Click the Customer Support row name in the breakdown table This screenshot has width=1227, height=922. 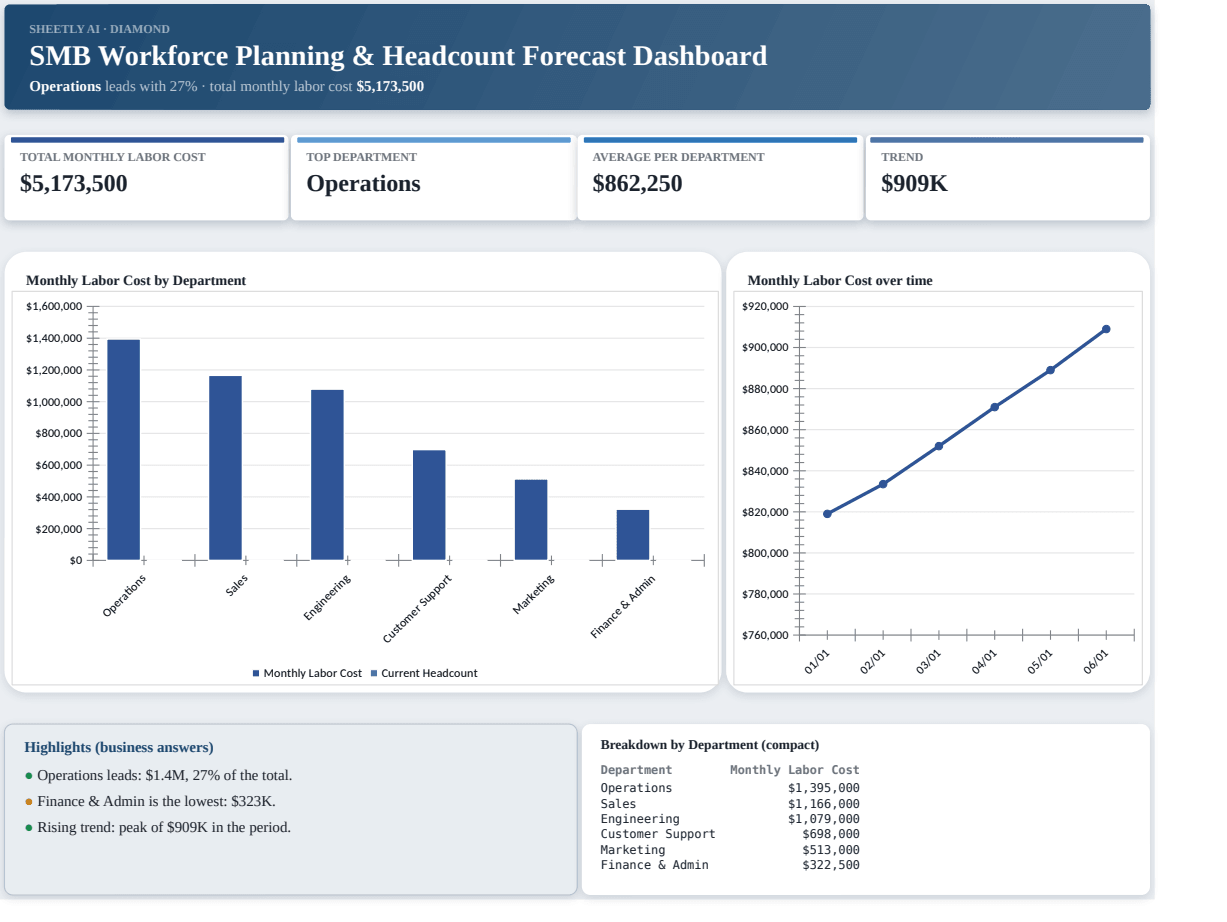point(658,834)
